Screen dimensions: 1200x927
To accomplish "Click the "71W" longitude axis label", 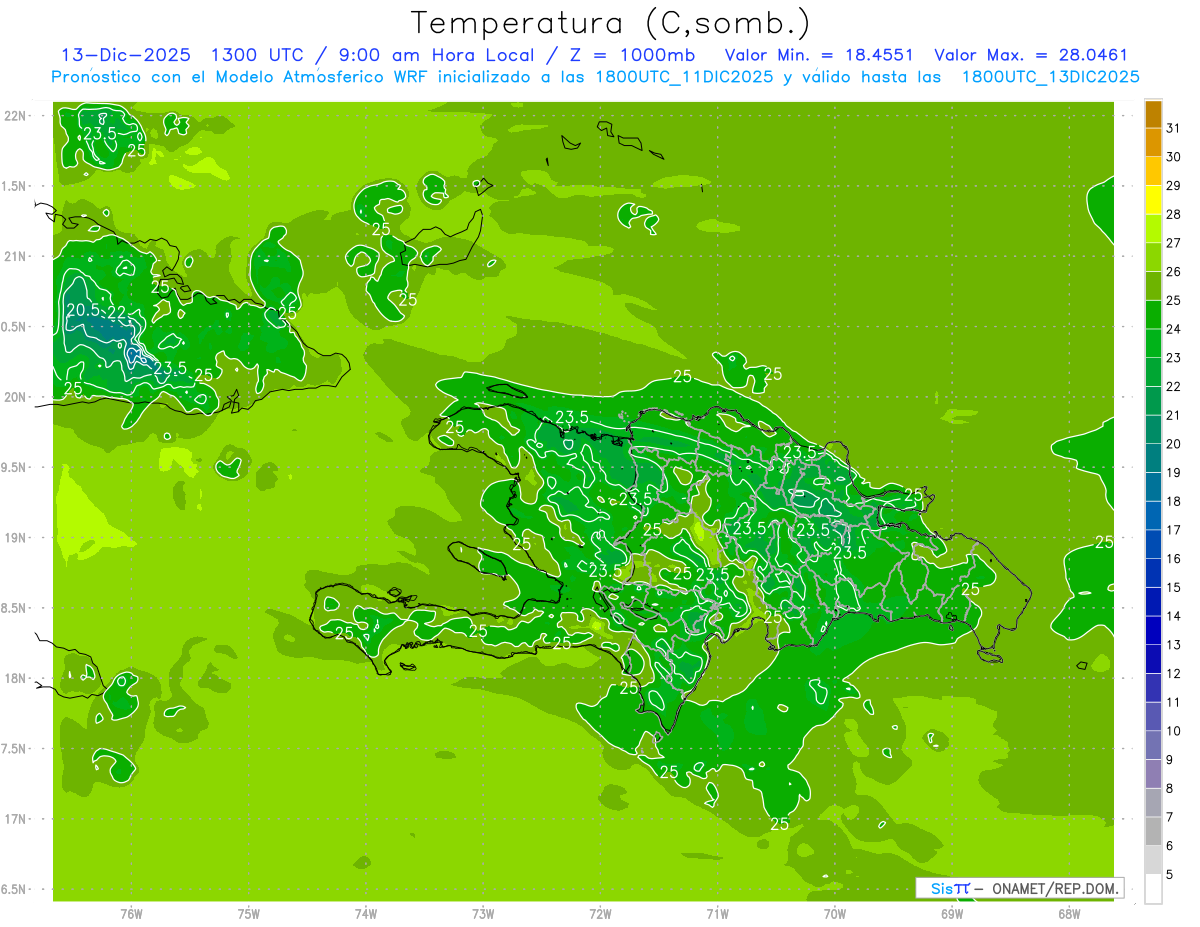I will 717,913.
